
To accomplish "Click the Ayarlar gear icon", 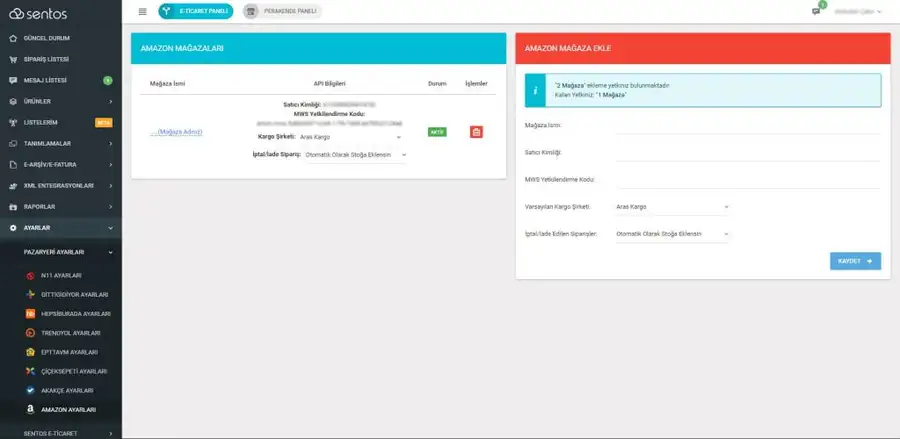I will click(x=13, y=228).
